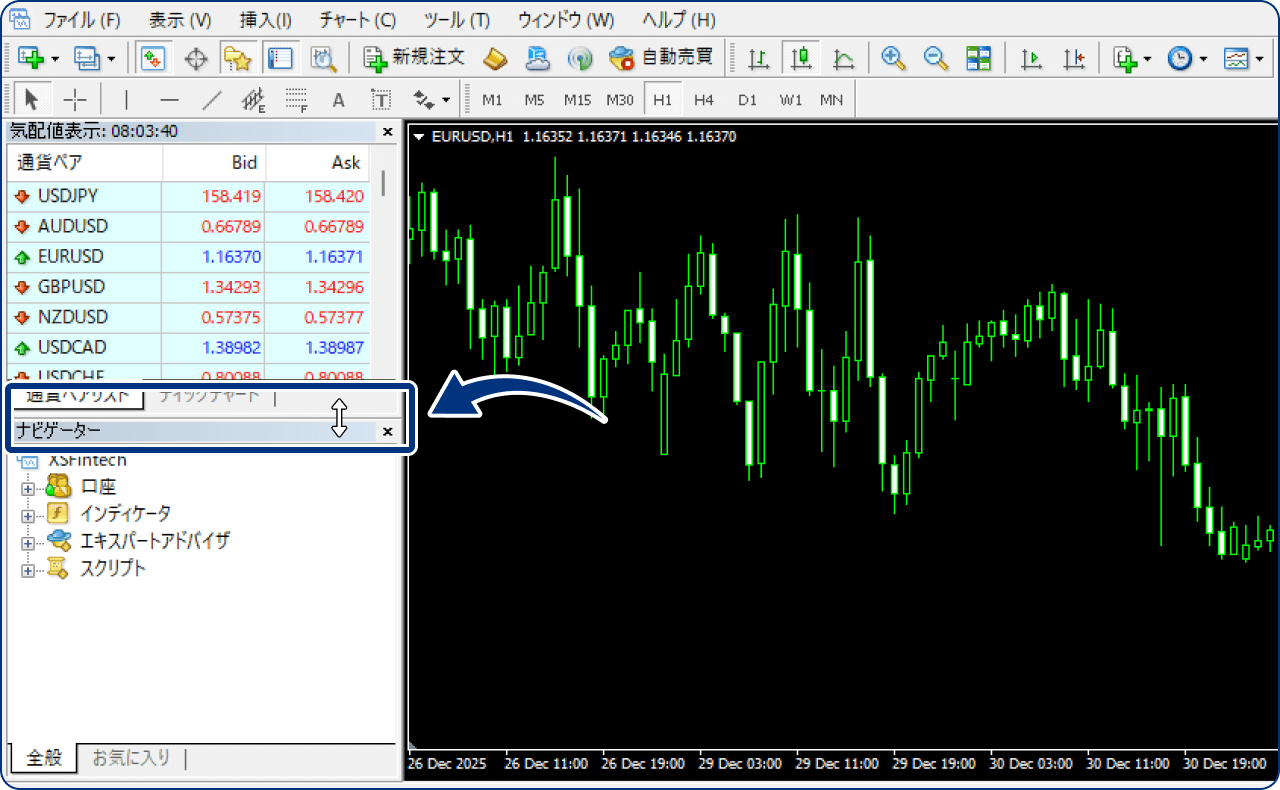Open the Strategy Tester magnifier icon
Image resolution: width=1280 pixels, height=790 pixels.
(x=323, y=58)
